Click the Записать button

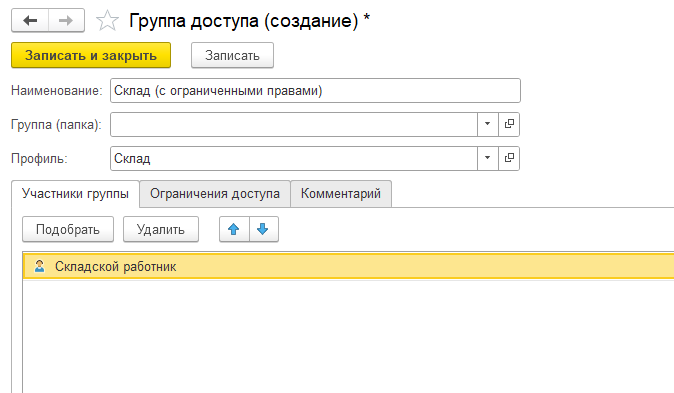pyautogui.click(x=232, y=55)
